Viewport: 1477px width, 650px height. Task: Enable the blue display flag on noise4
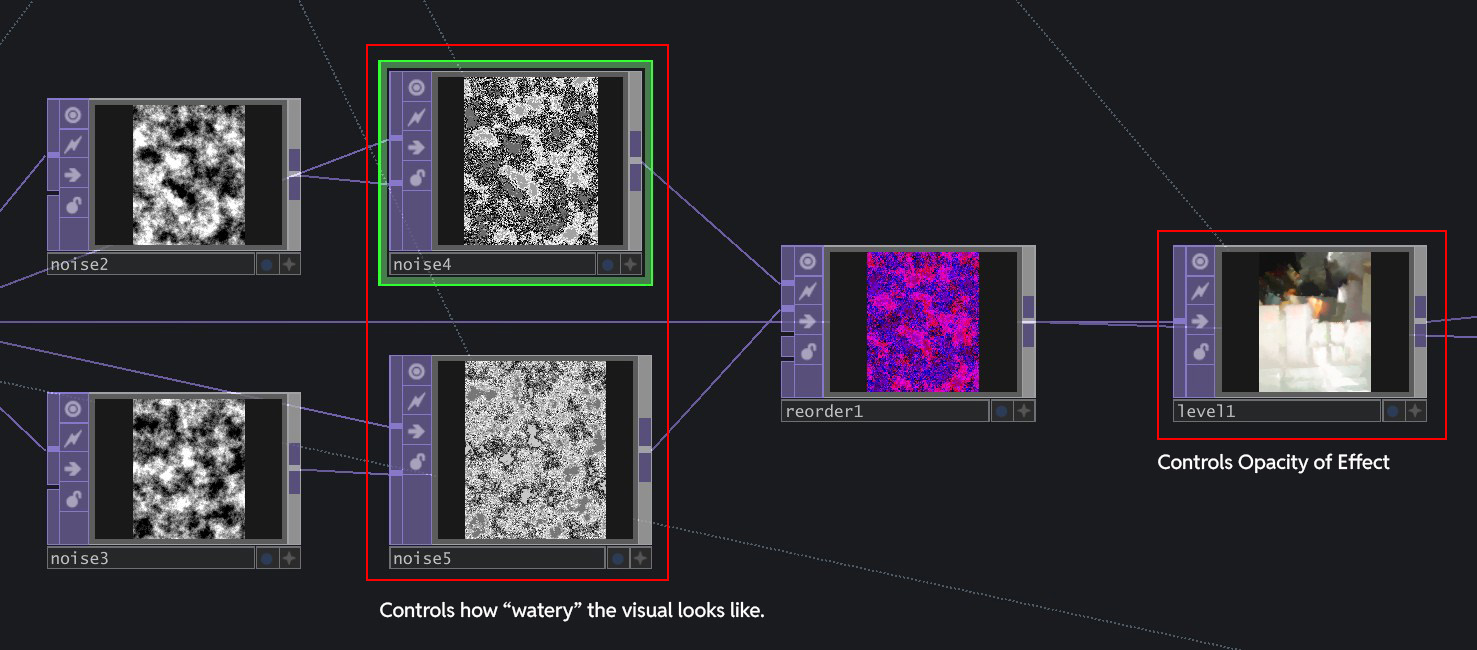point(607,265)
